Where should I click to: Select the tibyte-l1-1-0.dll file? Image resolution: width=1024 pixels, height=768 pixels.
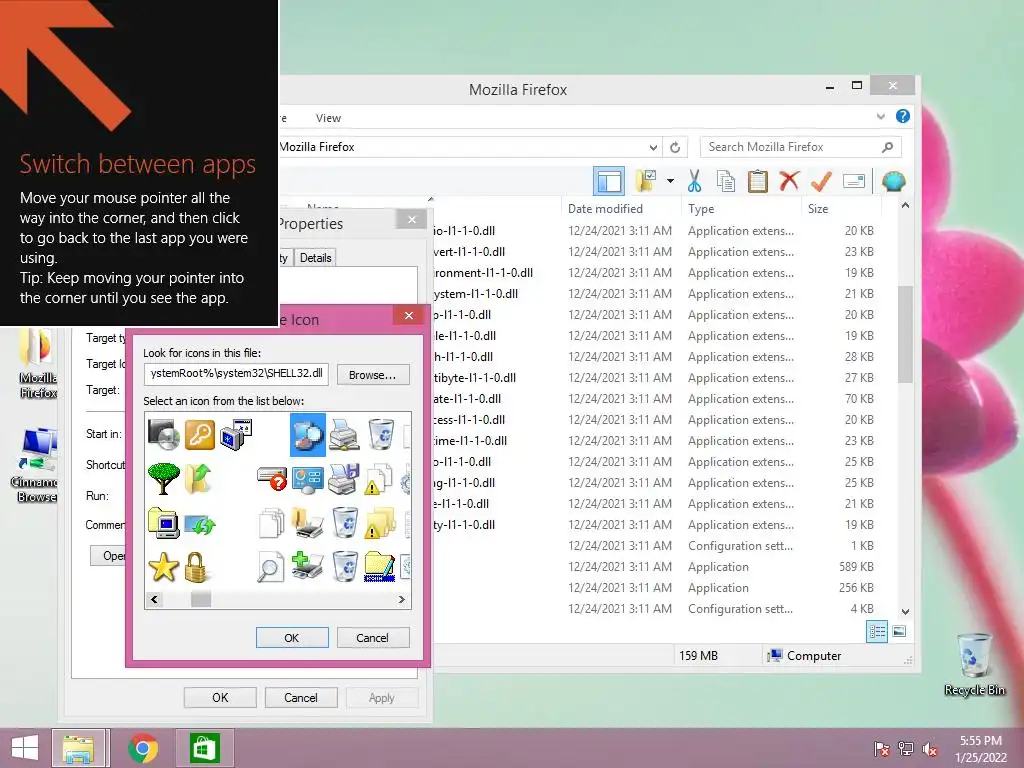click(x=475, y=377)
